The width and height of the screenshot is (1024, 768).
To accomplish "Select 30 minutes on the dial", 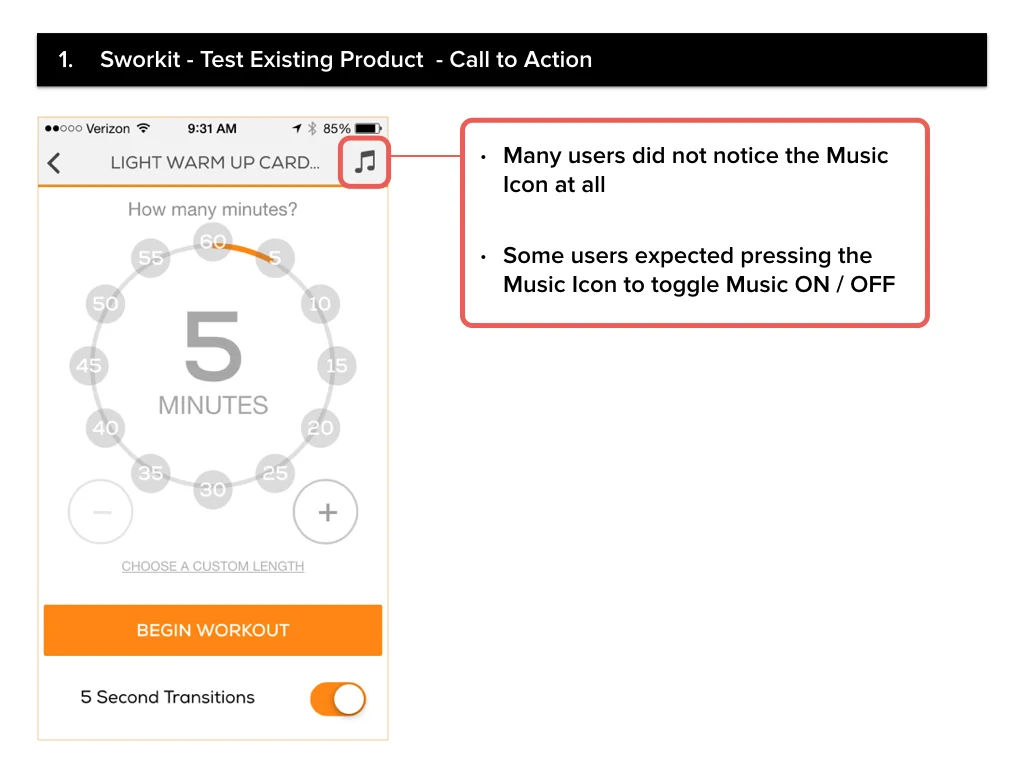I will pos(213,489).
